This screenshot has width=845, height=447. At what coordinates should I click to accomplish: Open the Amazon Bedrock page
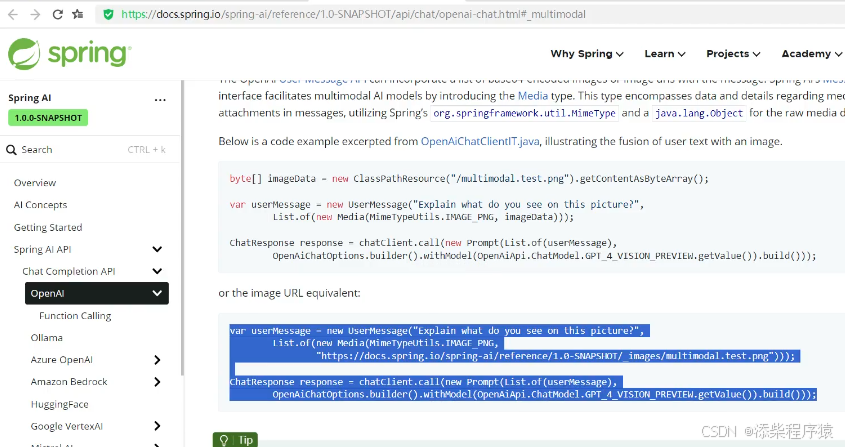[x=69, y=382]
